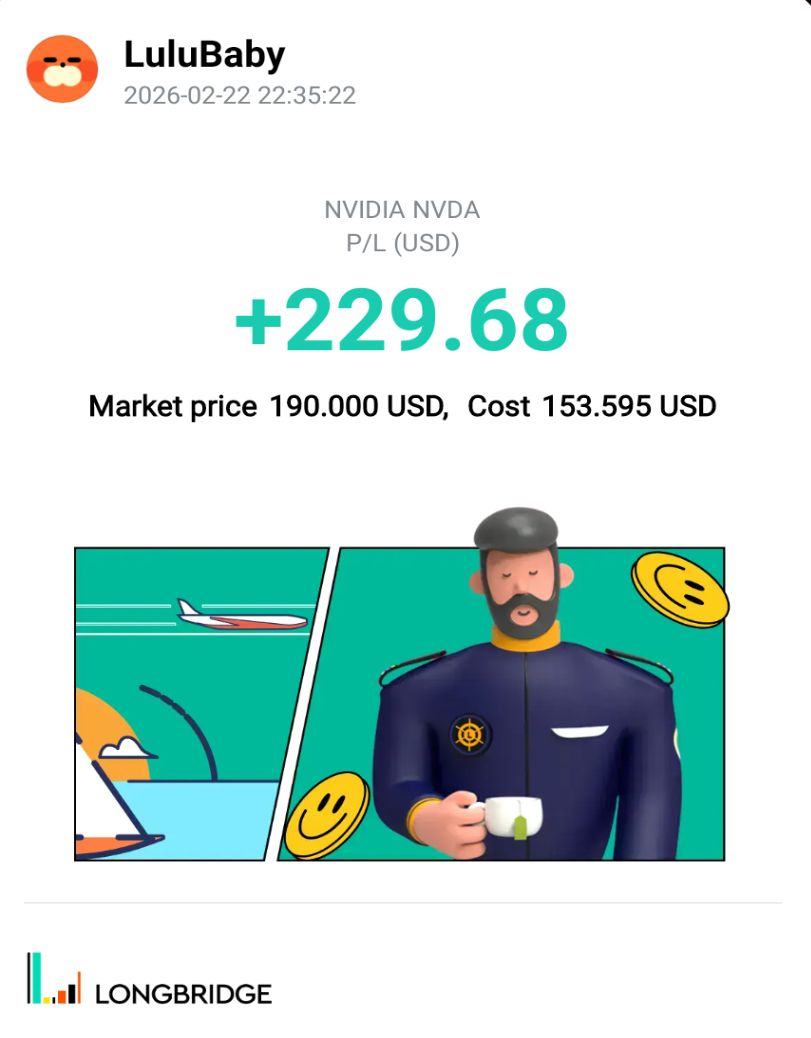
Task: Click the ship-wheel badge on the uniform
Action: 469,735
